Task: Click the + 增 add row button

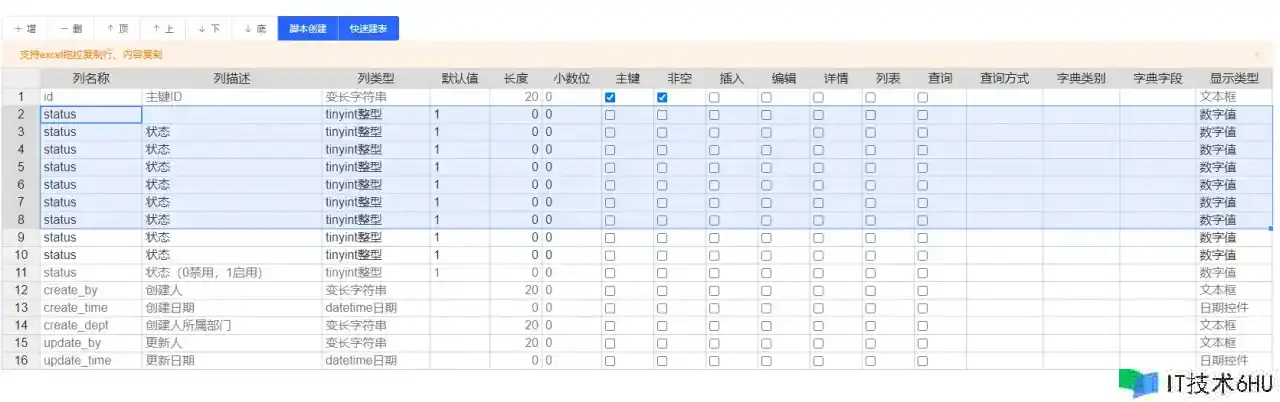Action: 25,29
